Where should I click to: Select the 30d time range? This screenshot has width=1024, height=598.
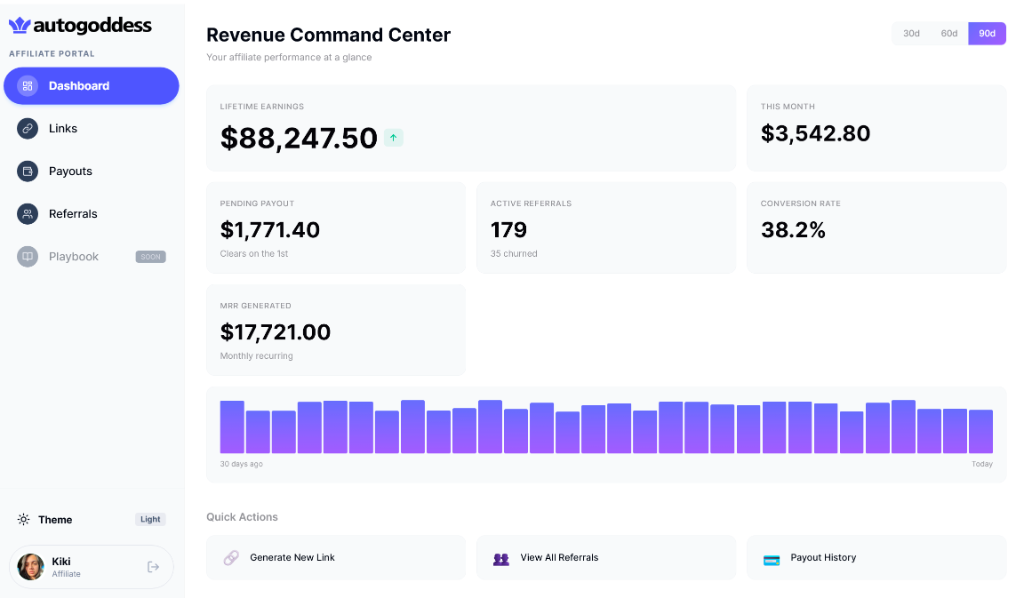pos(911,33)
